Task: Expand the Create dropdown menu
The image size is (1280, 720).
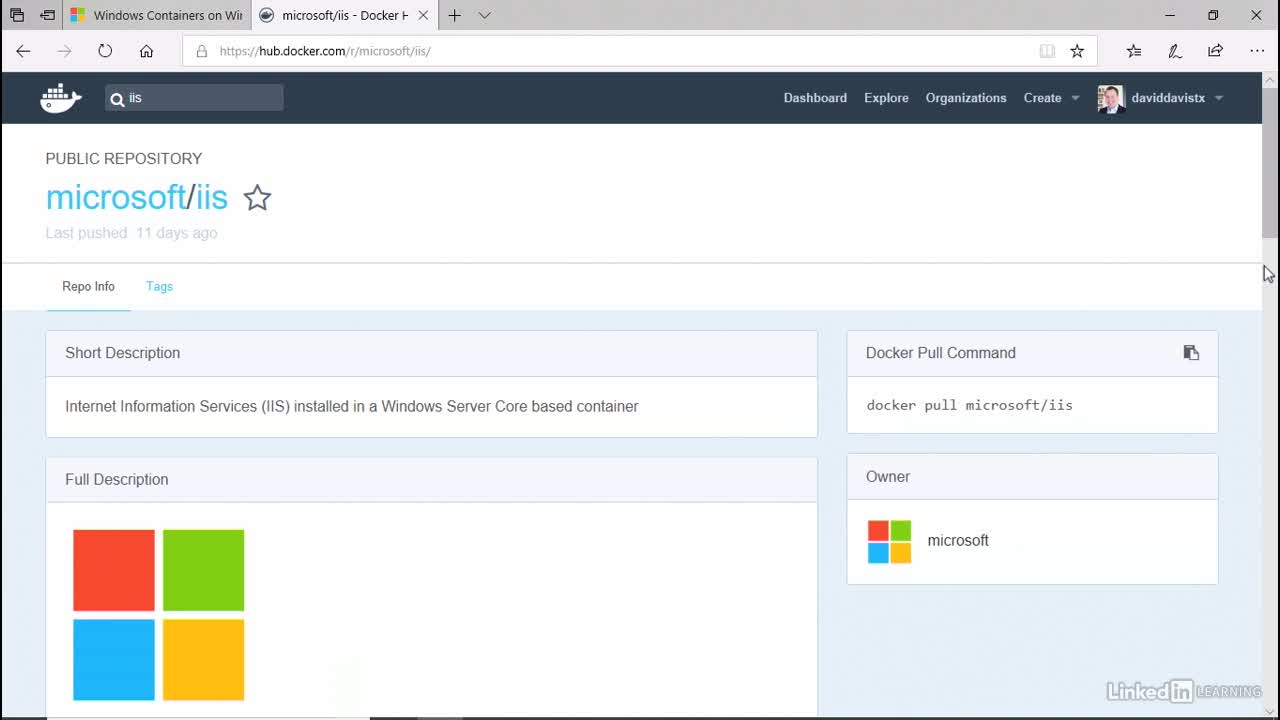Action: [x=1052, y=98]
